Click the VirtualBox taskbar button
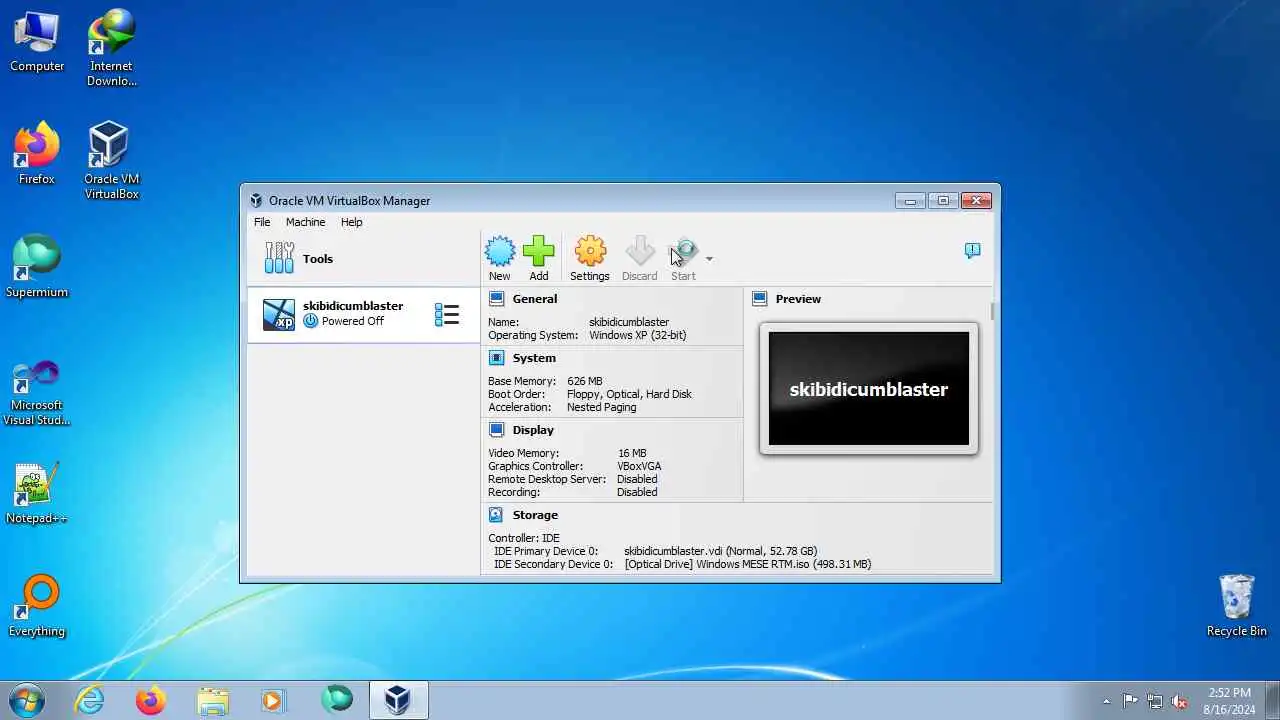 (x=399, y=700)
